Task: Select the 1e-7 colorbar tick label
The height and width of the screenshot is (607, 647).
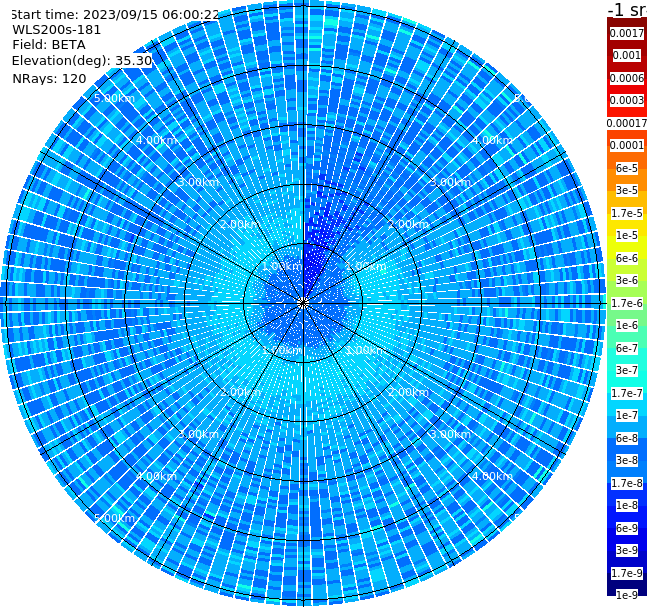Action: [x=627, y=415]
